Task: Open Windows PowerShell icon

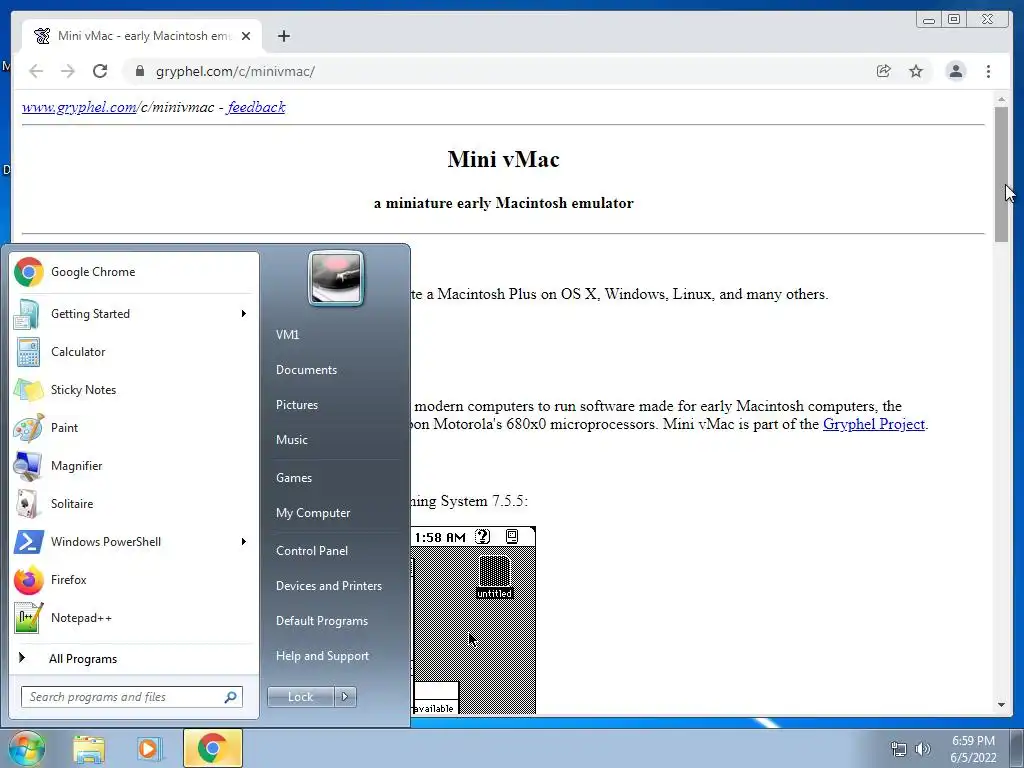Action: (x=28, y=542)
